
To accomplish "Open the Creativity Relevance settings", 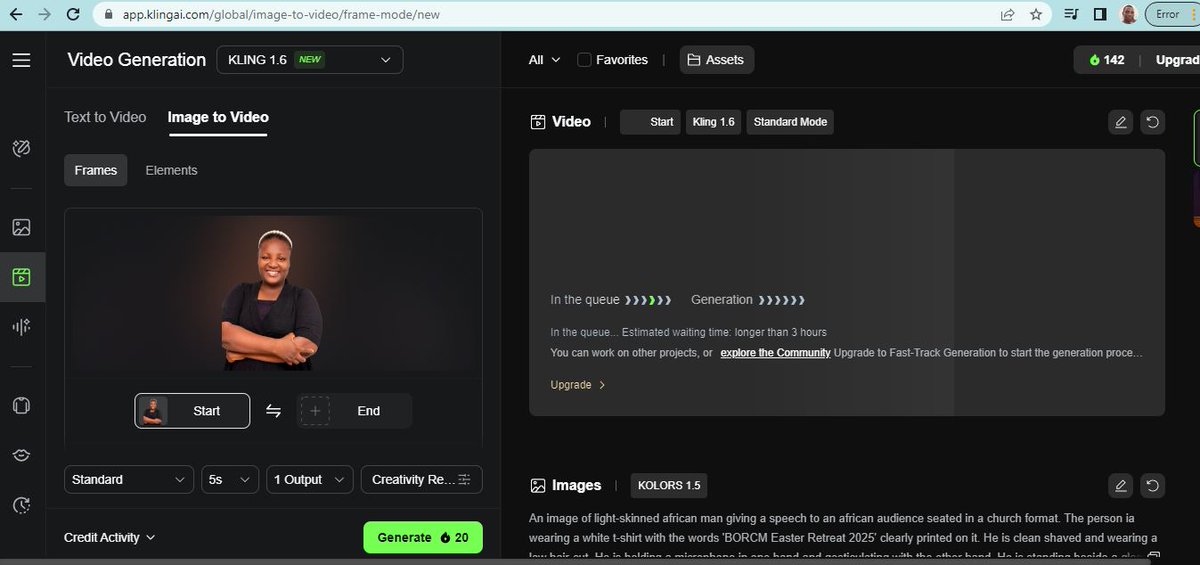I will 422,480.
